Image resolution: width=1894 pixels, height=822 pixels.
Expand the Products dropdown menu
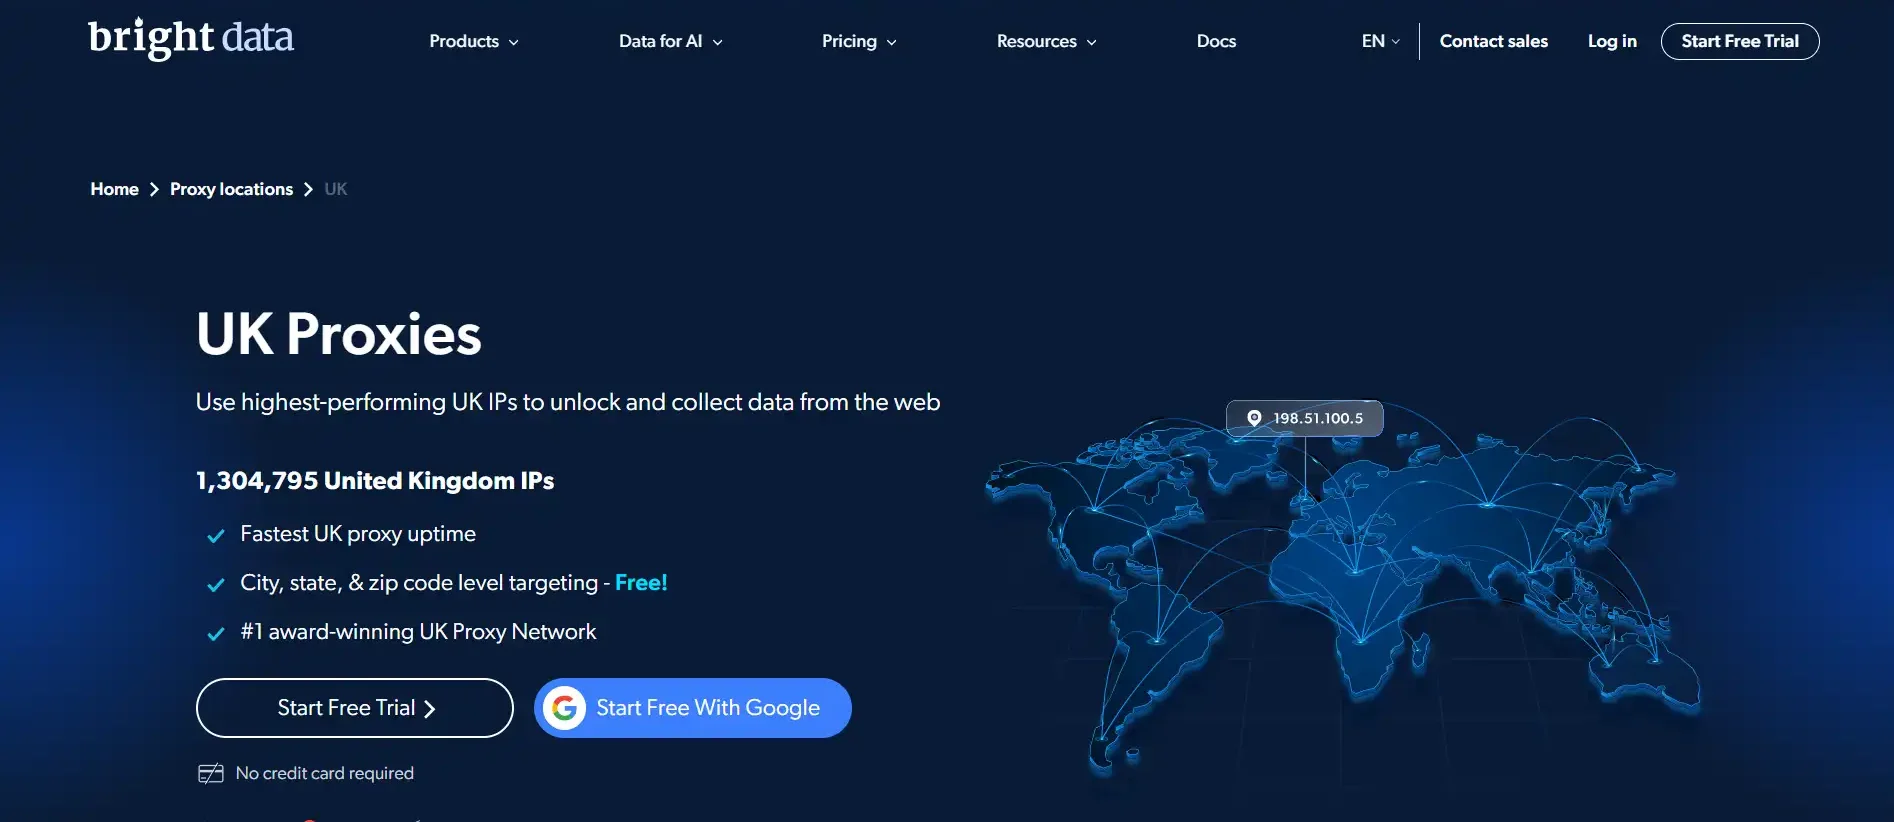tap(474, 41)
